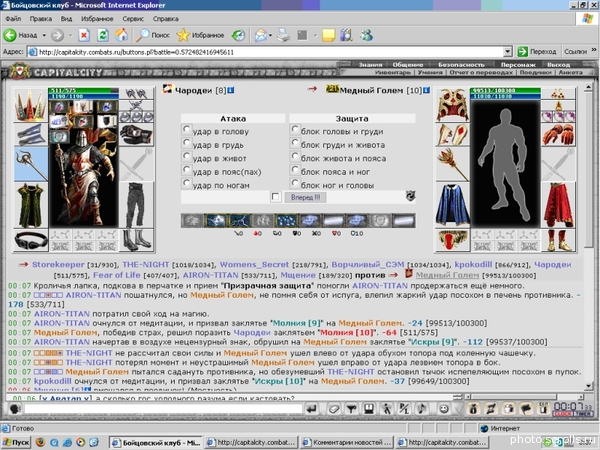Select attack 'удар в пояс(пах)'
Screen dimensions: 600x450
coord(186,170)
